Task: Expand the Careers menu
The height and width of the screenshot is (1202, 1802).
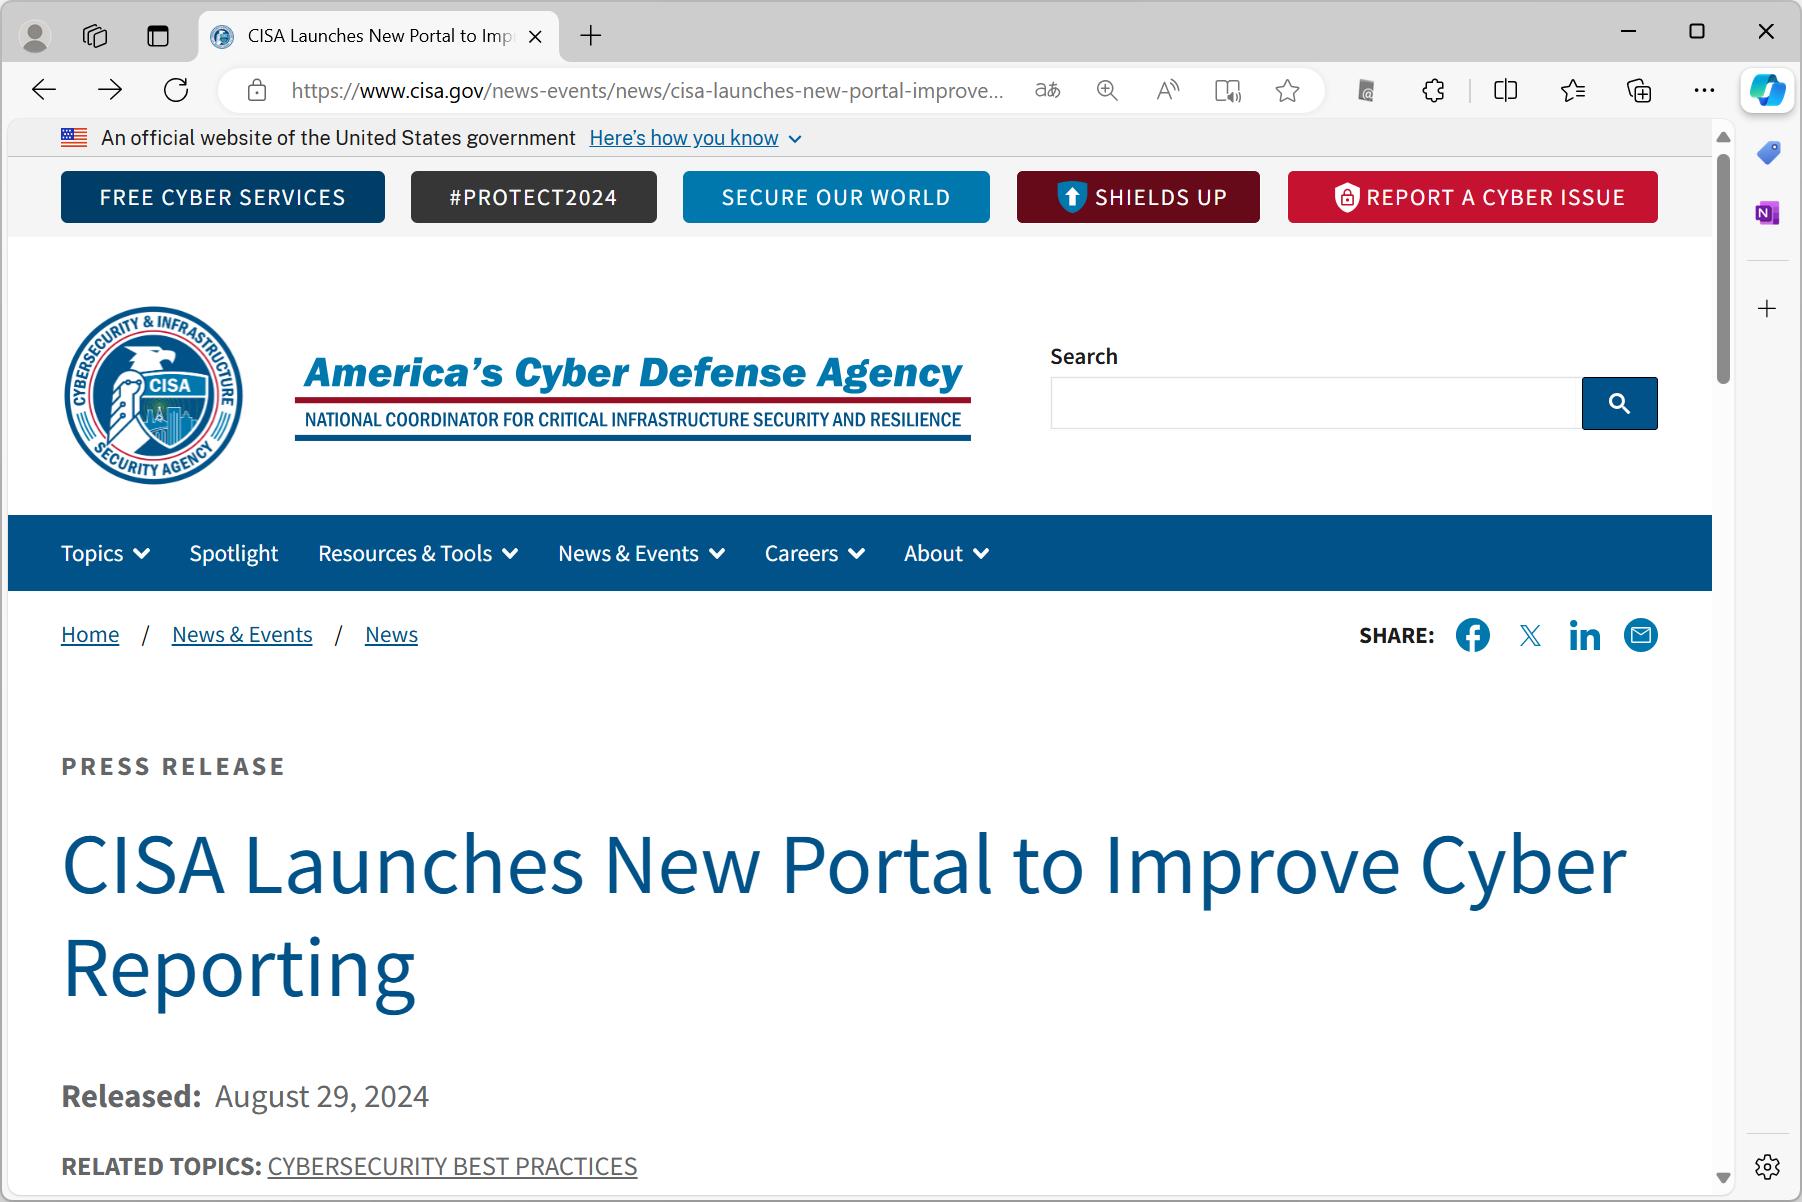Action: pyautogui.click(x=814, y=553)
